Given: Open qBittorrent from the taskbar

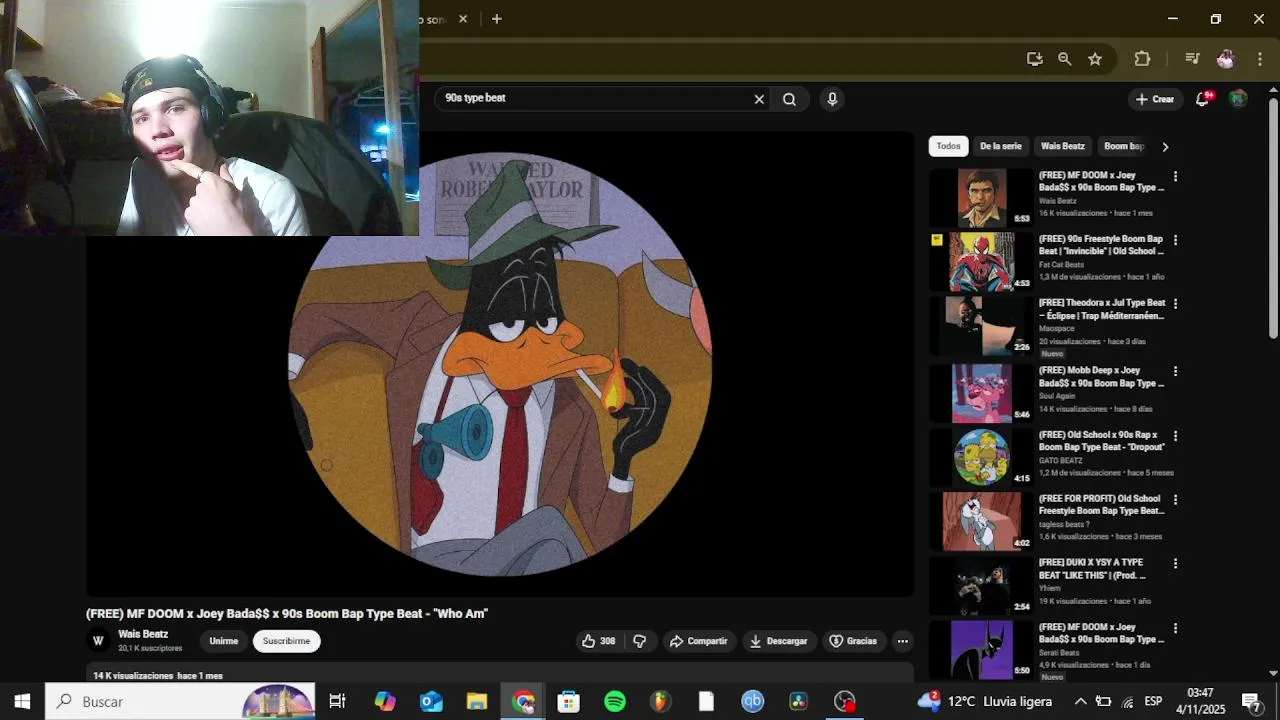Looking at the screenshot, I should point(752,701).
